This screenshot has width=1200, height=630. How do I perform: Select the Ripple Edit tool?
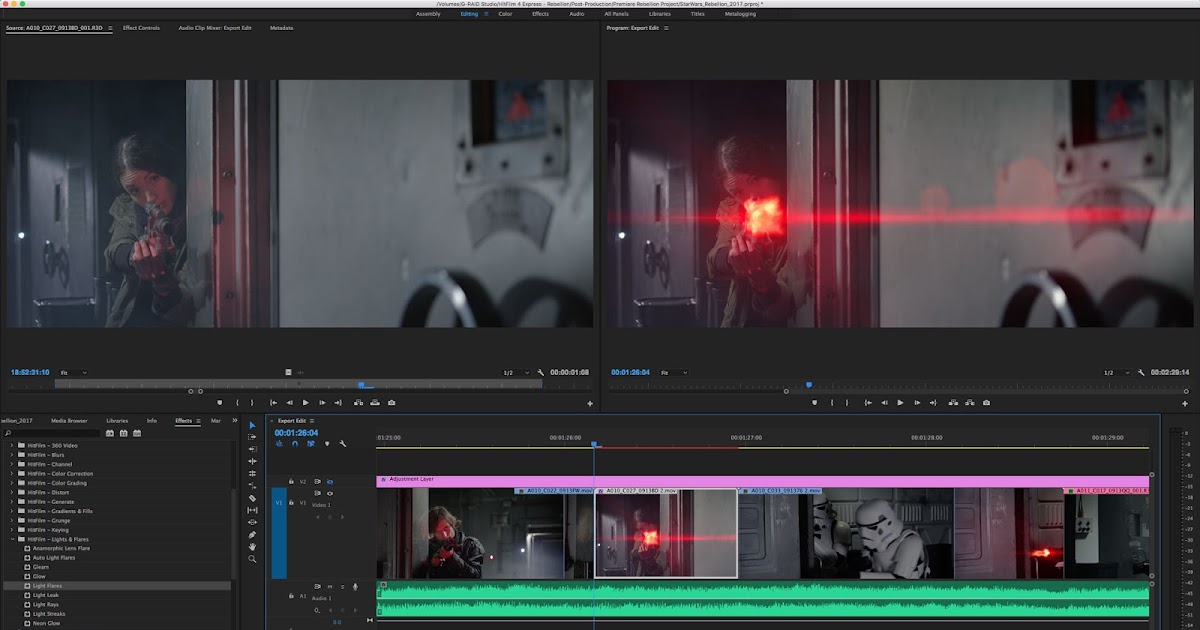pos(252,449)
